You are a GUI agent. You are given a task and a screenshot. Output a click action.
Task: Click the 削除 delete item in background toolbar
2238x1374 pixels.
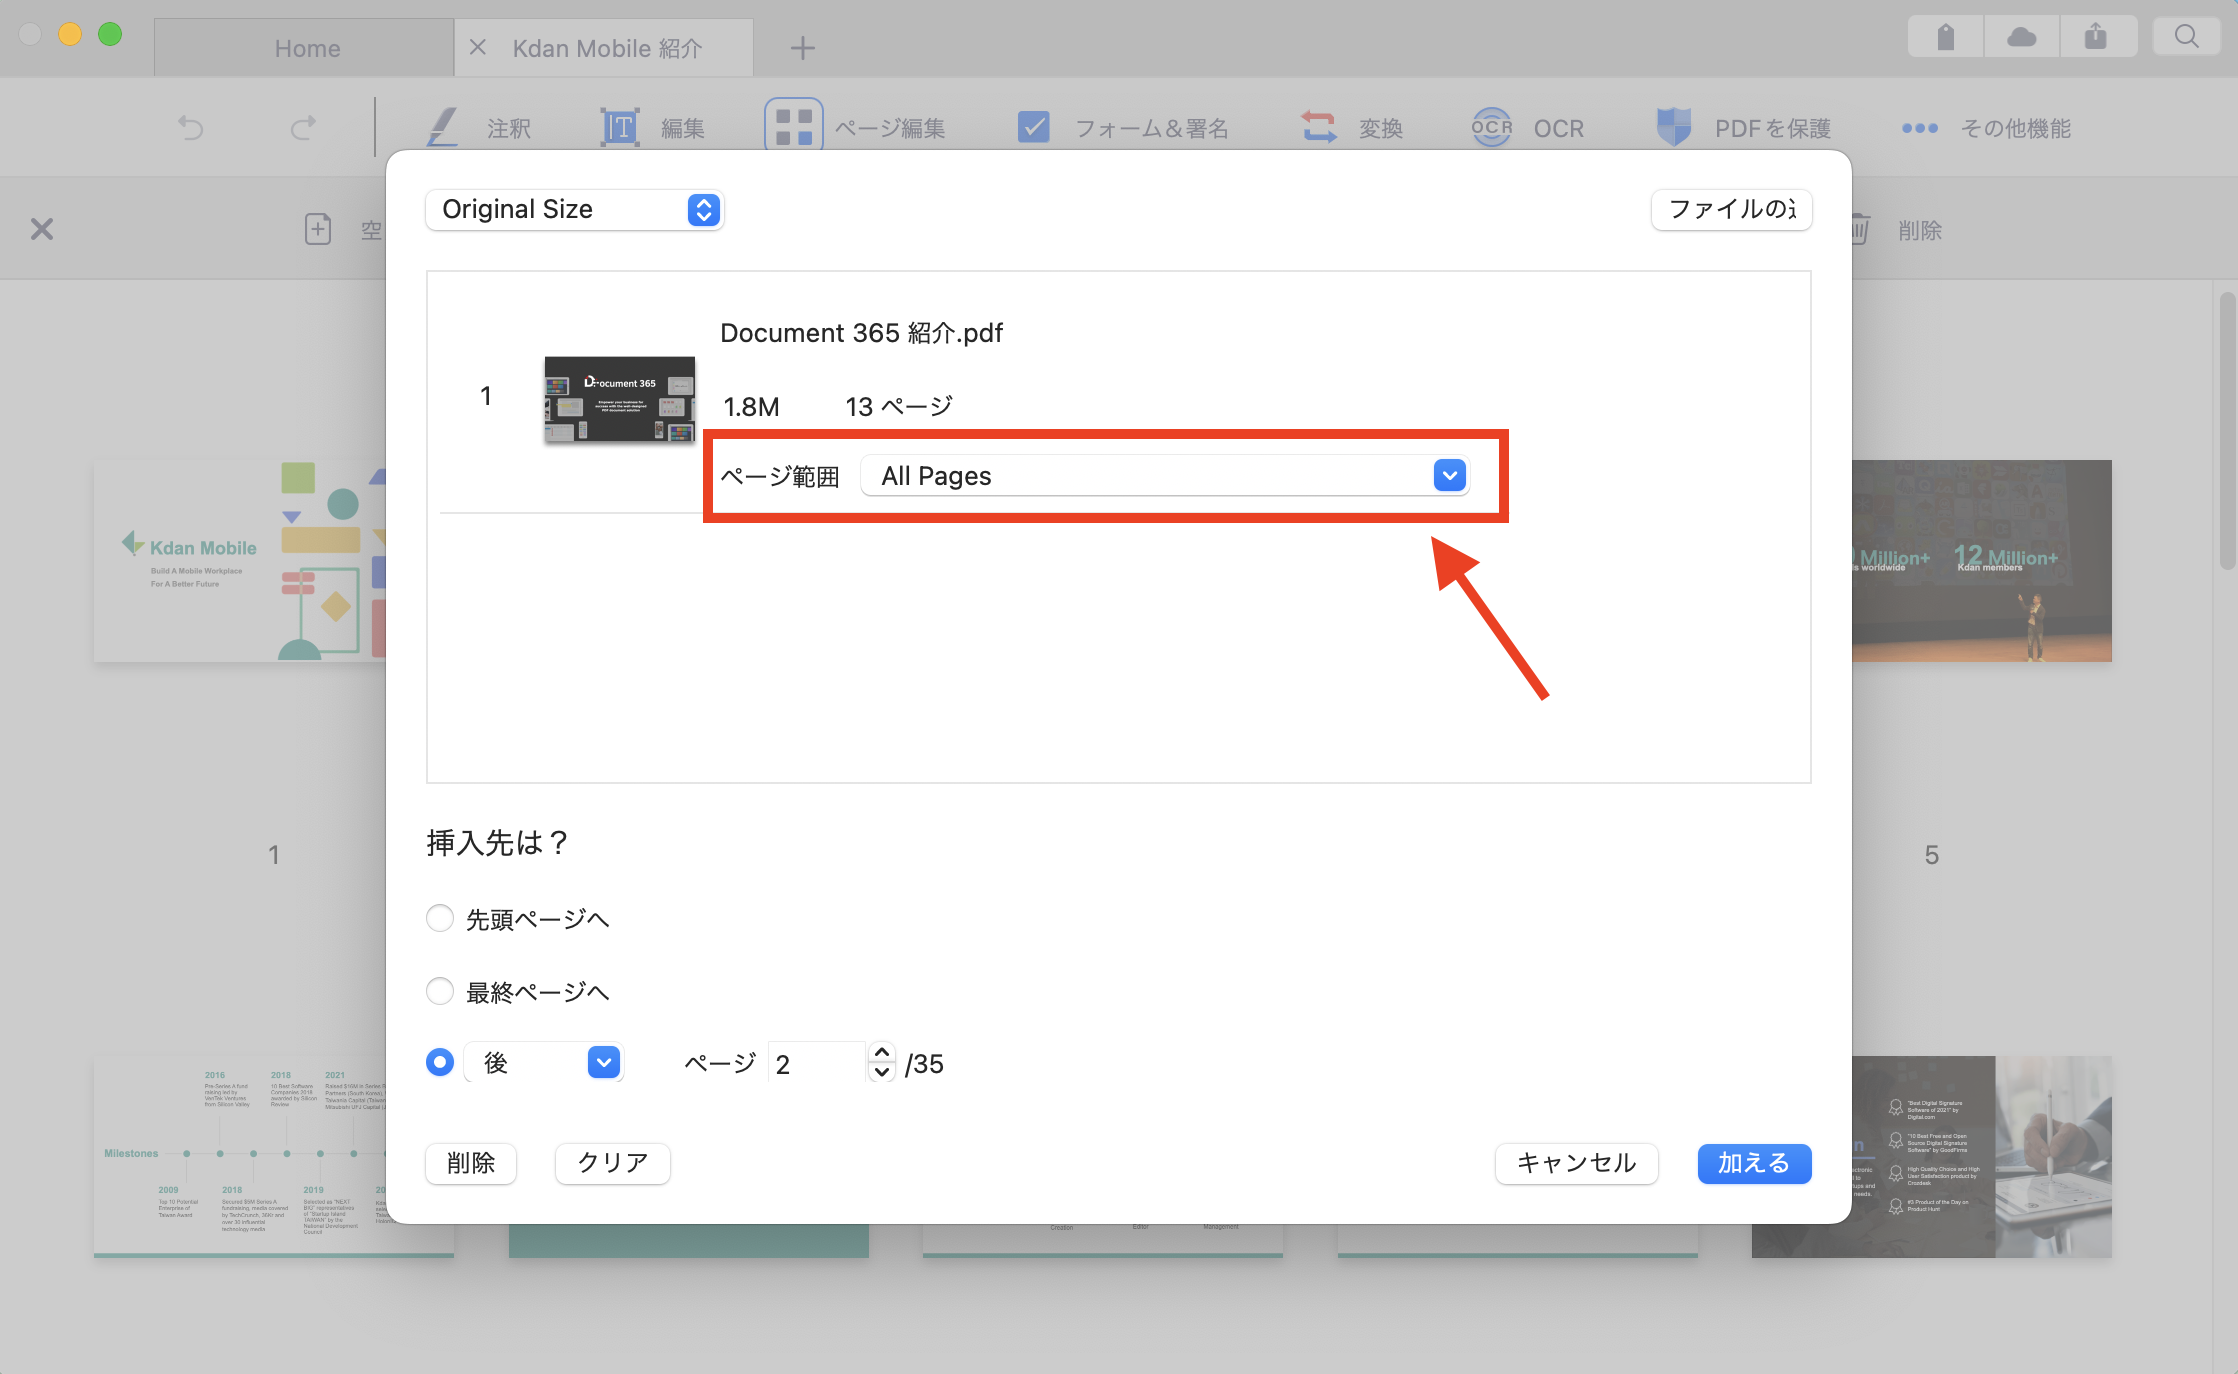(x=1897, y=230)
